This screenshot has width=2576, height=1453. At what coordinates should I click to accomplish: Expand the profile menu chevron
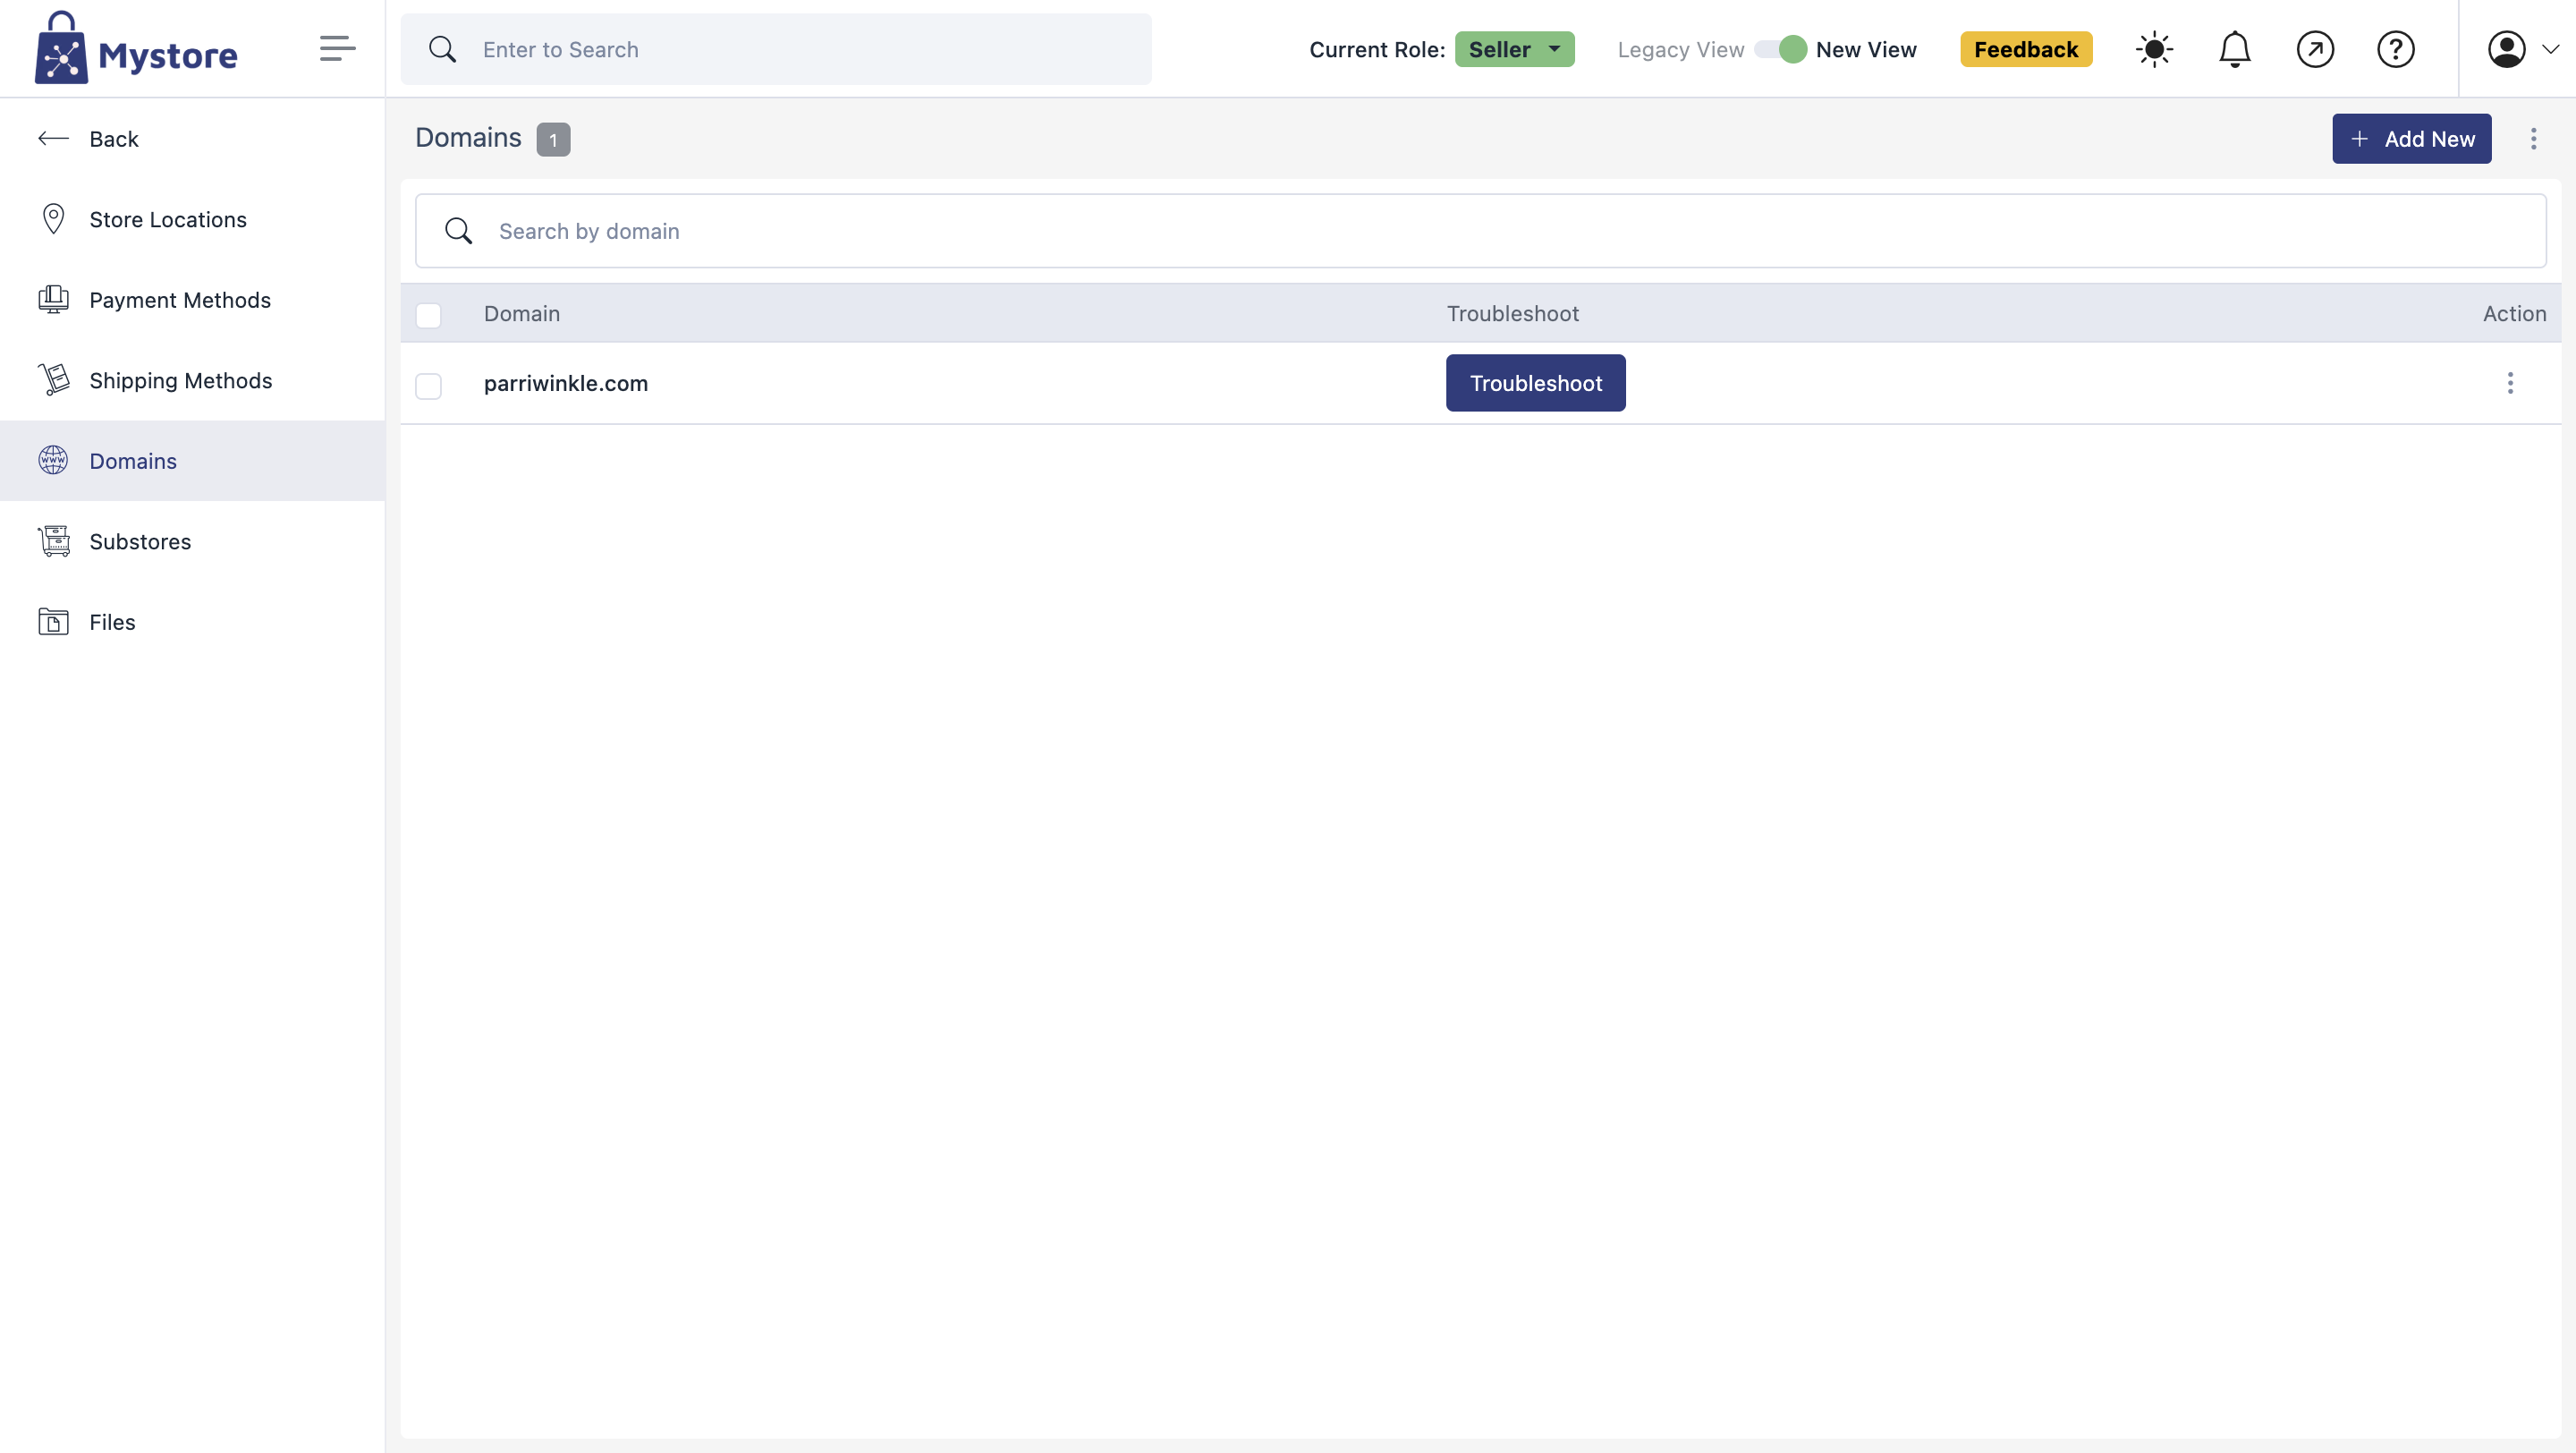tap(2550, 49)
